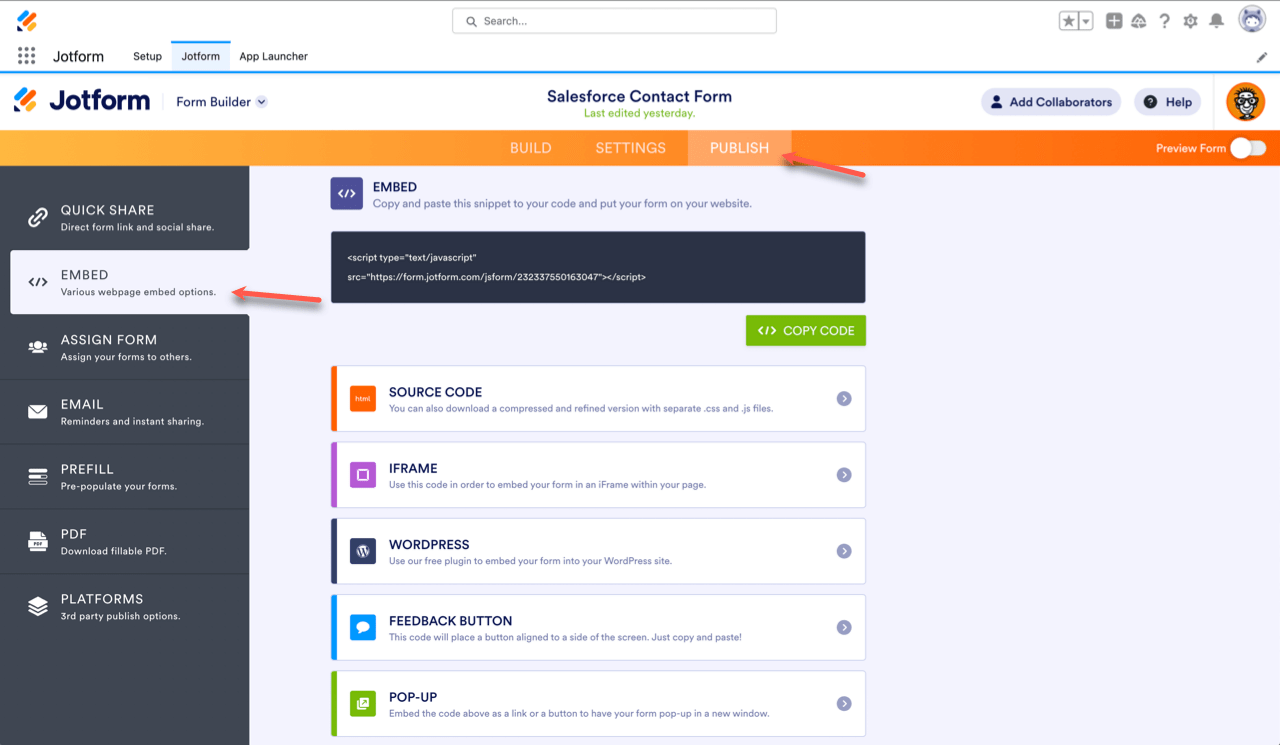The image size is (1280, 745).
Task: Click the Salesforce search field
Action: click(614, 21)
